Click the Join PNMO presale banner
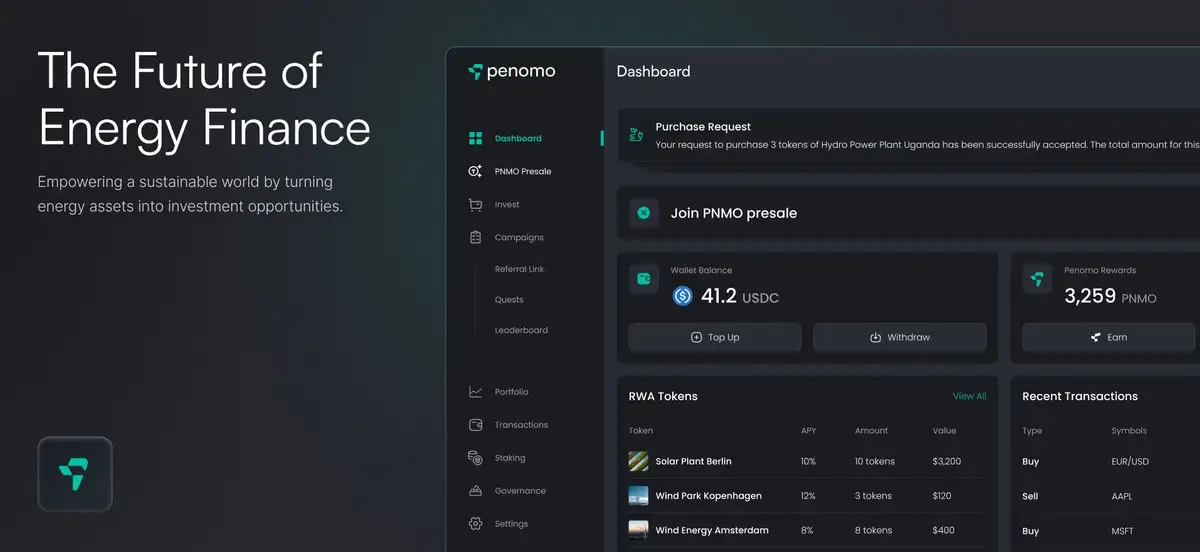This screenshot has width=1200, height=552. point(733,213)
